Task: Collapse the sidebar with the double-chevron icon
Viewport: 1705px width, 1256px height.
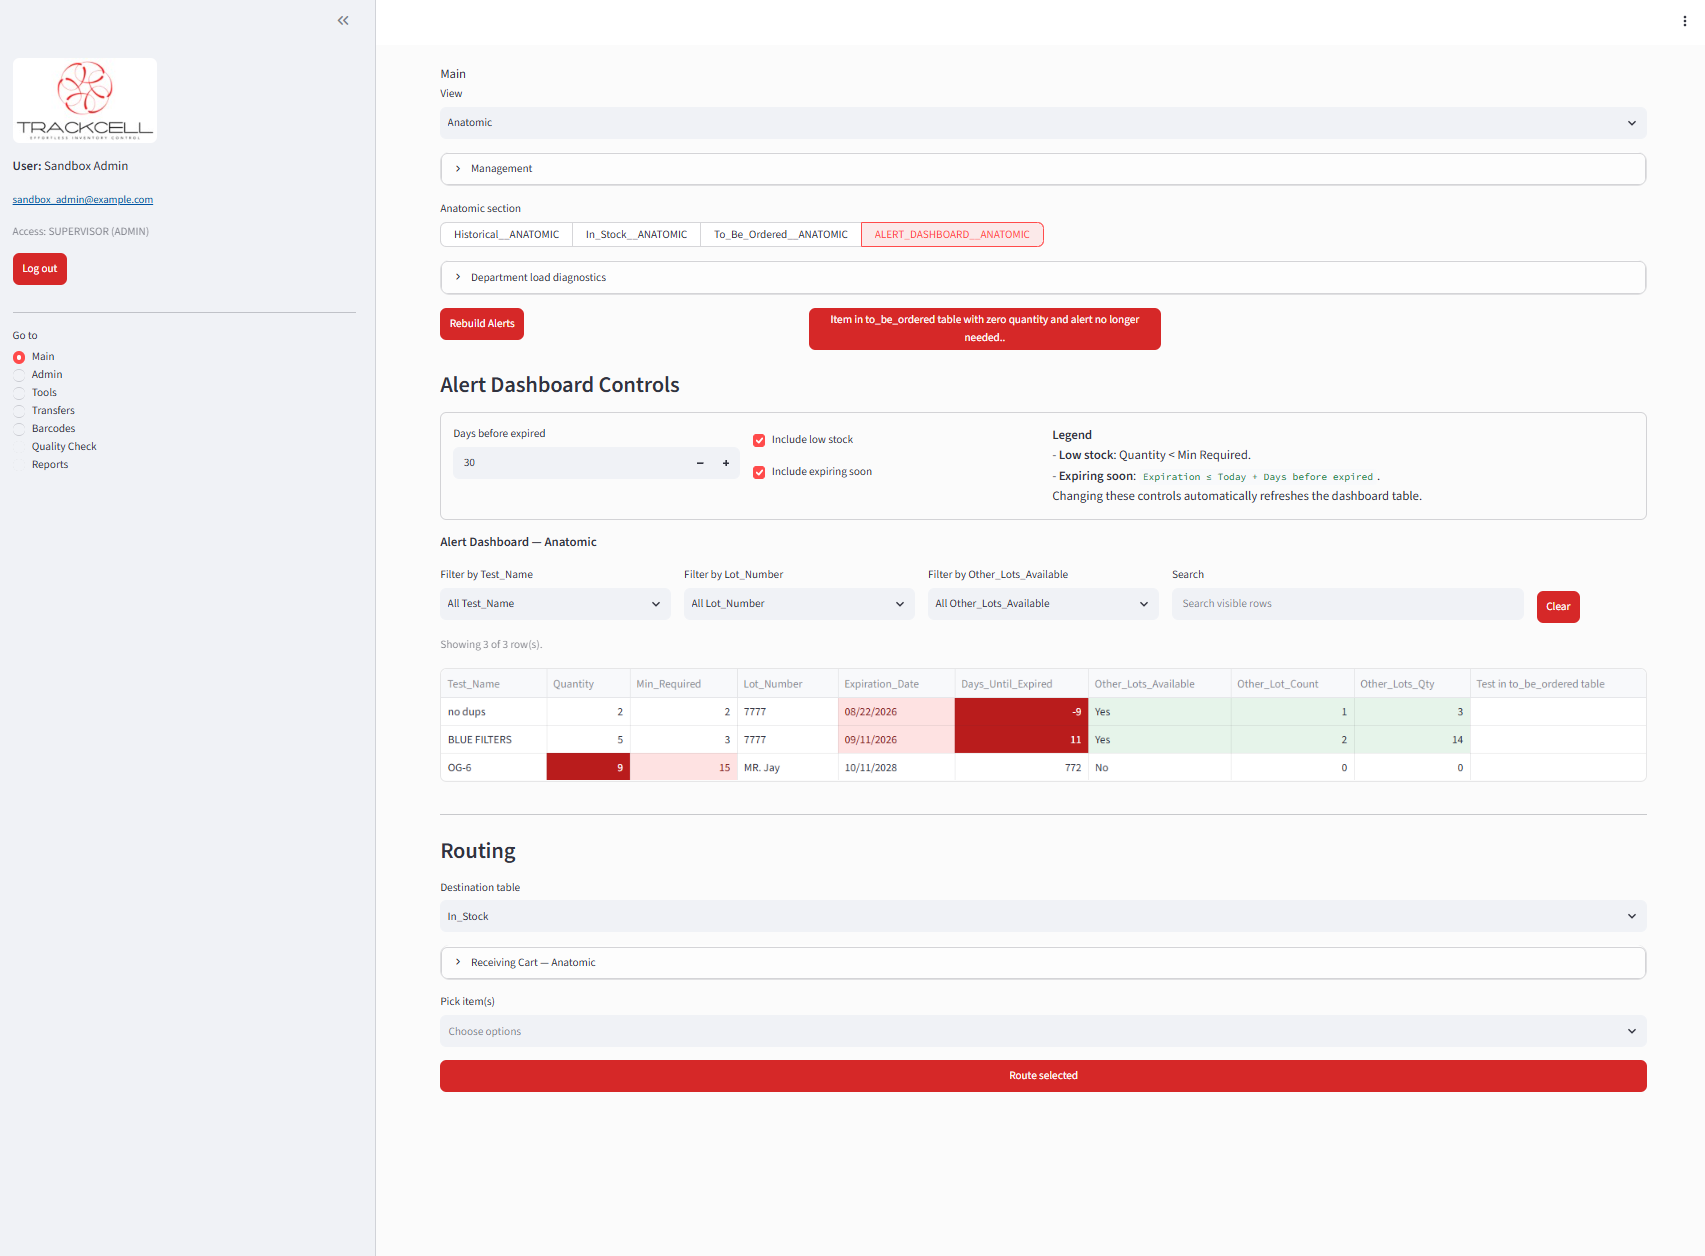Action: (x=343, y=20)
